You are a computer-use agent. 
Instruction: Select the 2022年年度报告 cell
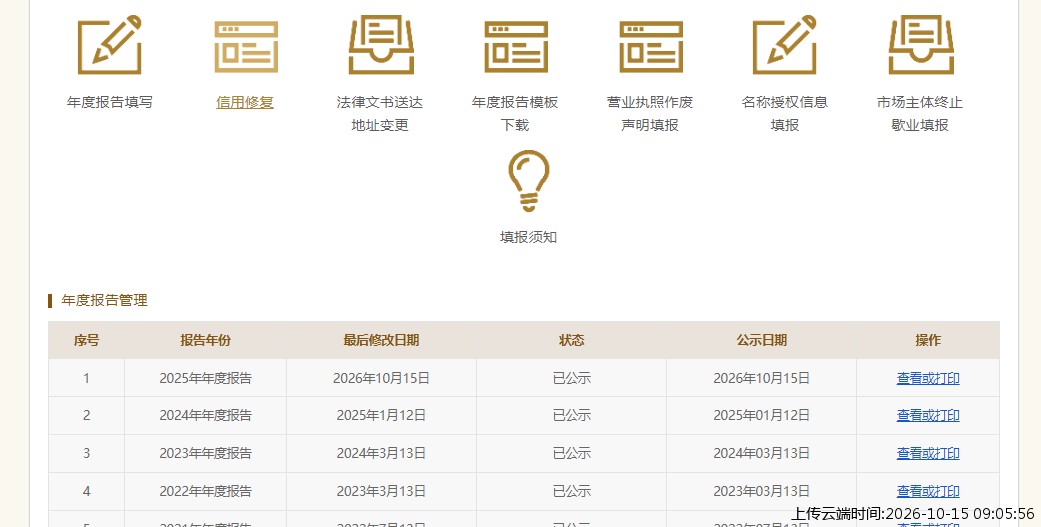click(x=205, y=491)
